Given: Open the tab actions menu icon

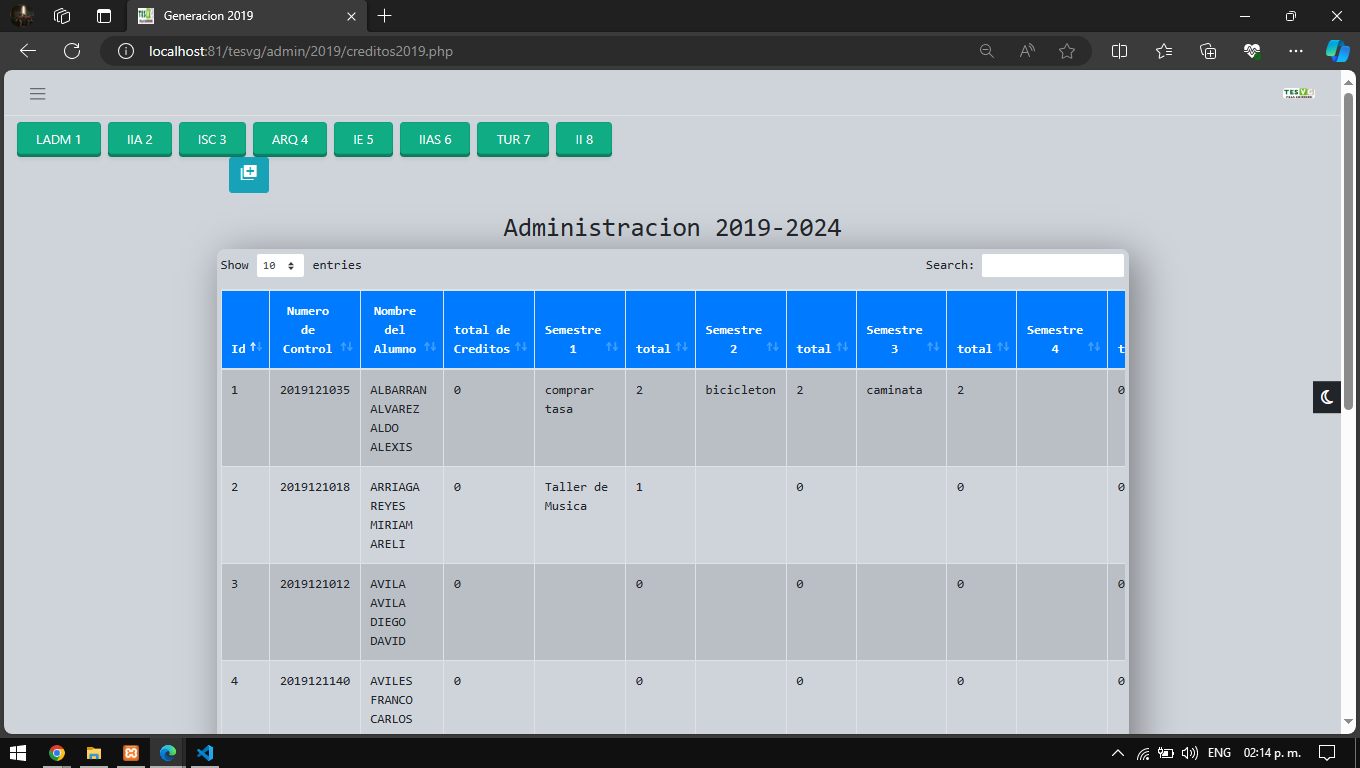Looking at the screenshot, I should [104, 16].
